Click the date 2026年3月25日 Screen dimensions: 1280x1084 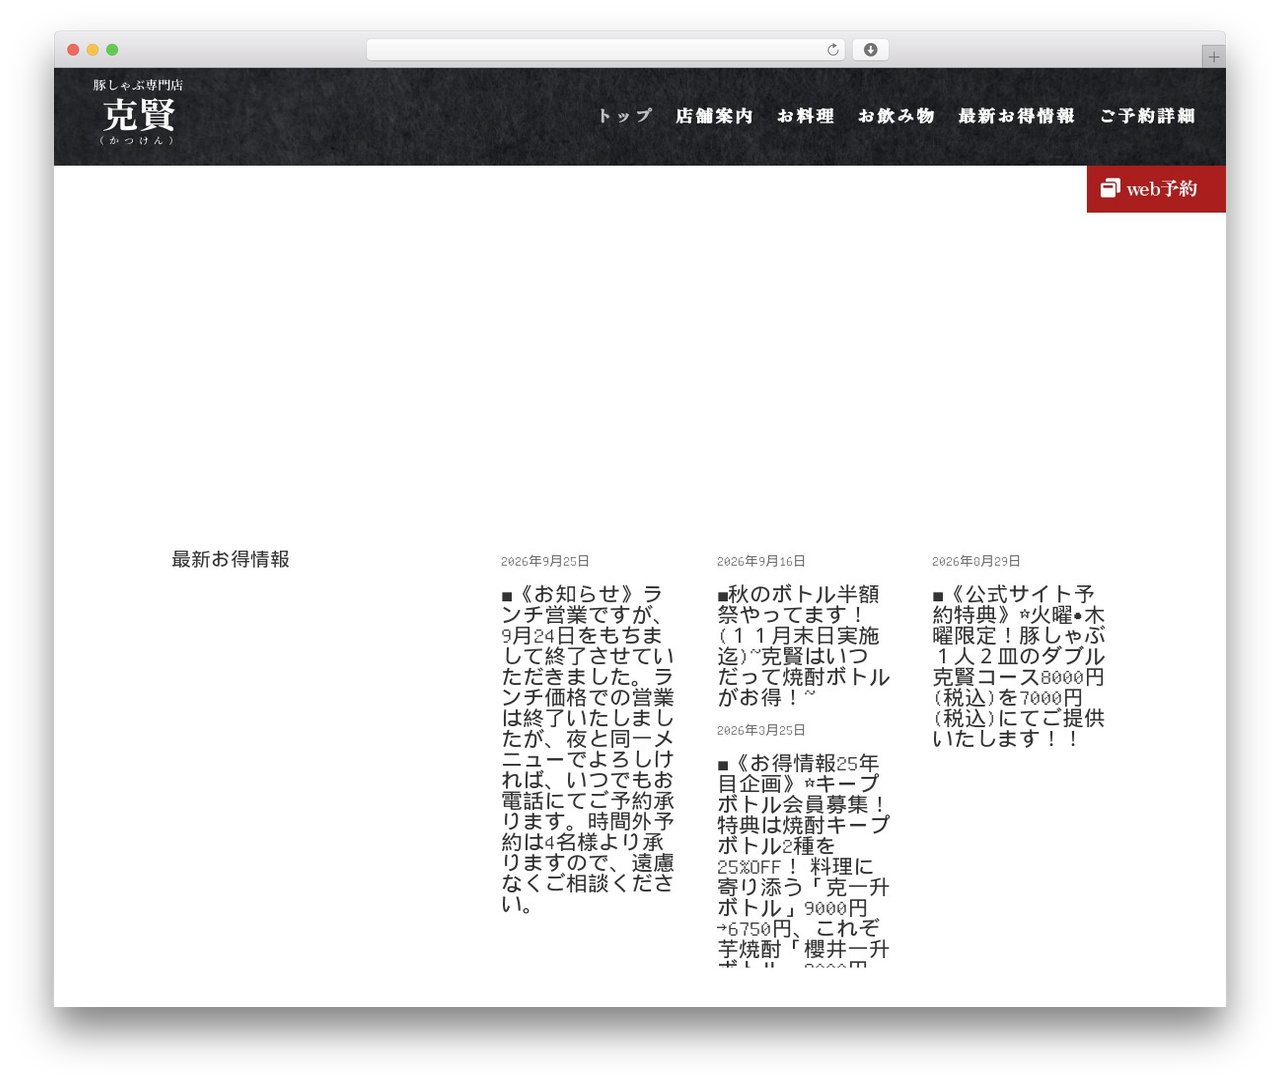(761, 730)
